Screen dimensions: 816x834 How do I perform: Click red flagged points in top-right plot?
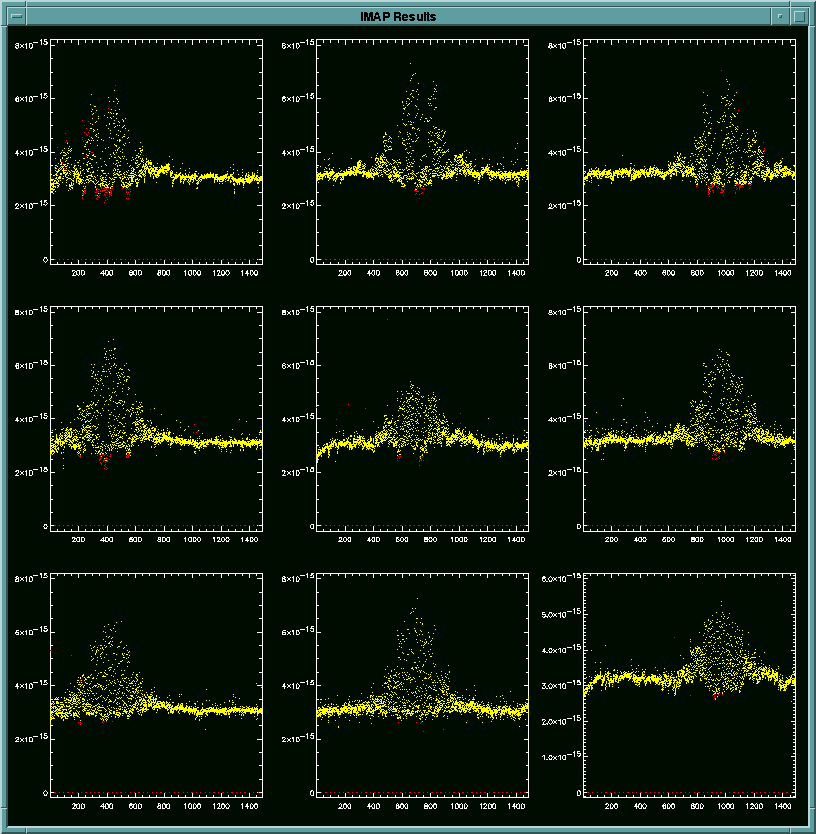715,187
